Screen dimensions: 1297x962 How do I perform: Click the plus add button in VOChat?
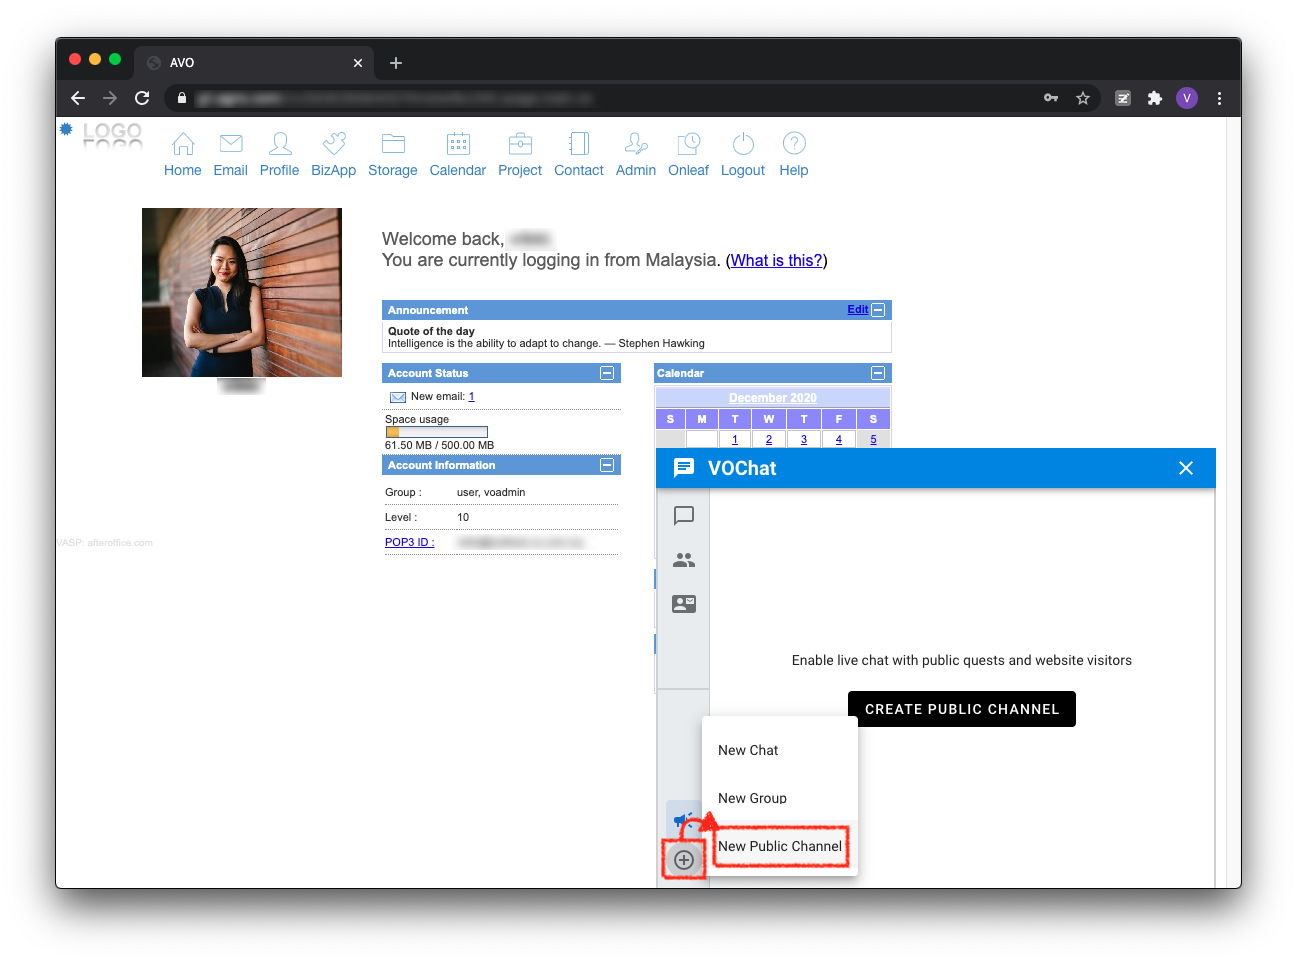coord(684,860)
